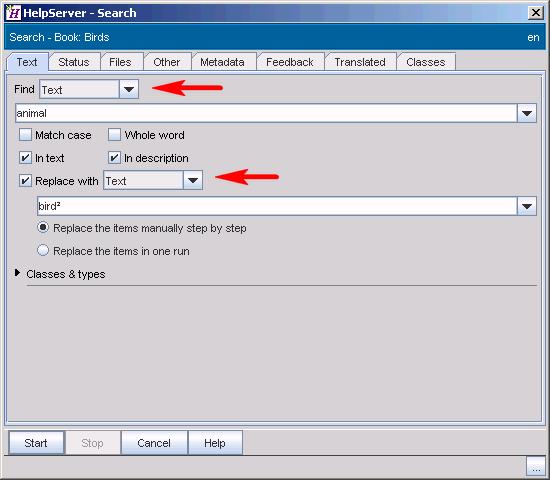Viewport: 550px width, 480px height.
Task: Select Replace items manually step by step
Action: pyautogui.click(x=43, y=227)
